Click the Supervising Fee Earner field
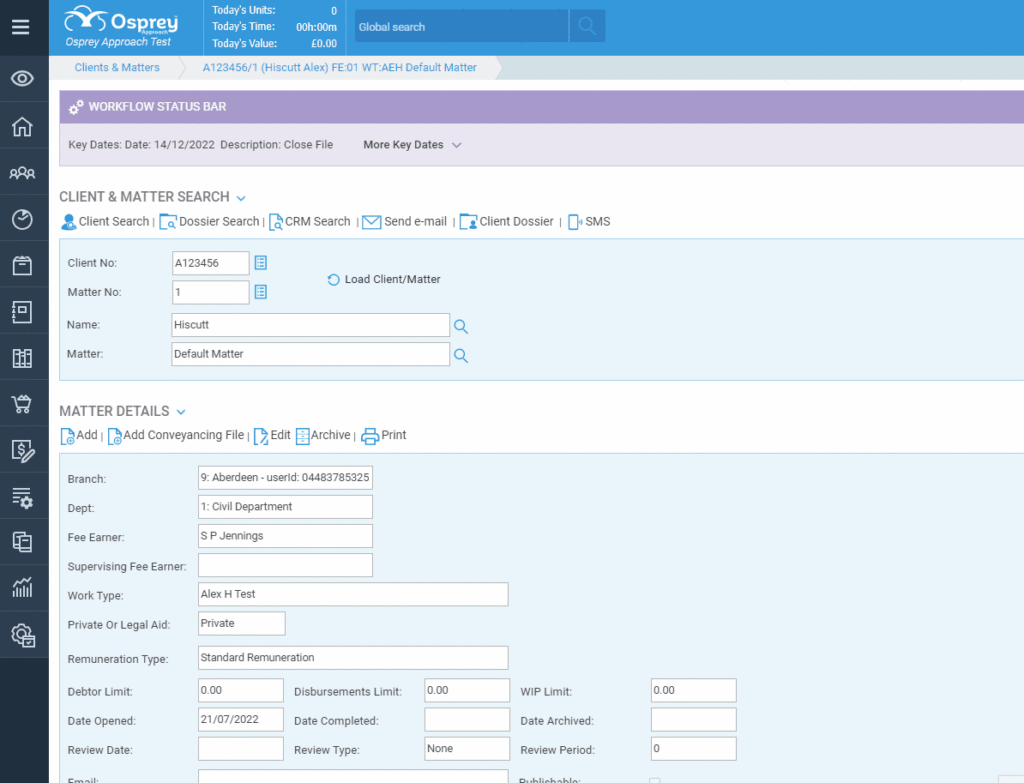The width and height of the screenshot is (1024, 783). coord(285,565)
